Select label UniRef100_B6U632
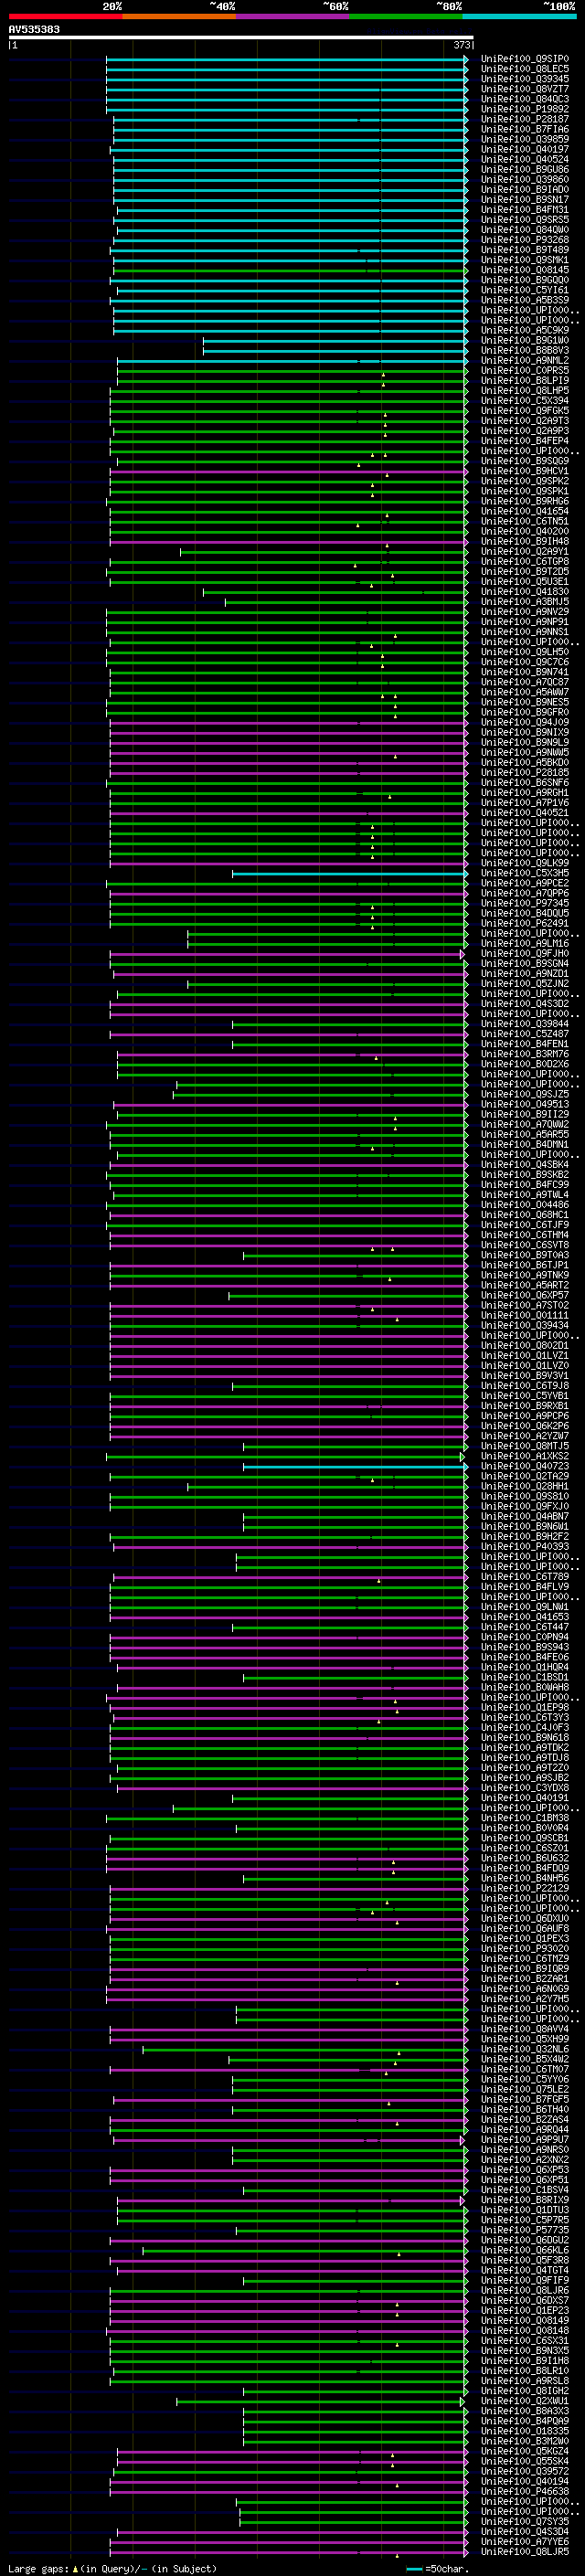This screenshot has width=585, height=2576. pos(525,1858)
